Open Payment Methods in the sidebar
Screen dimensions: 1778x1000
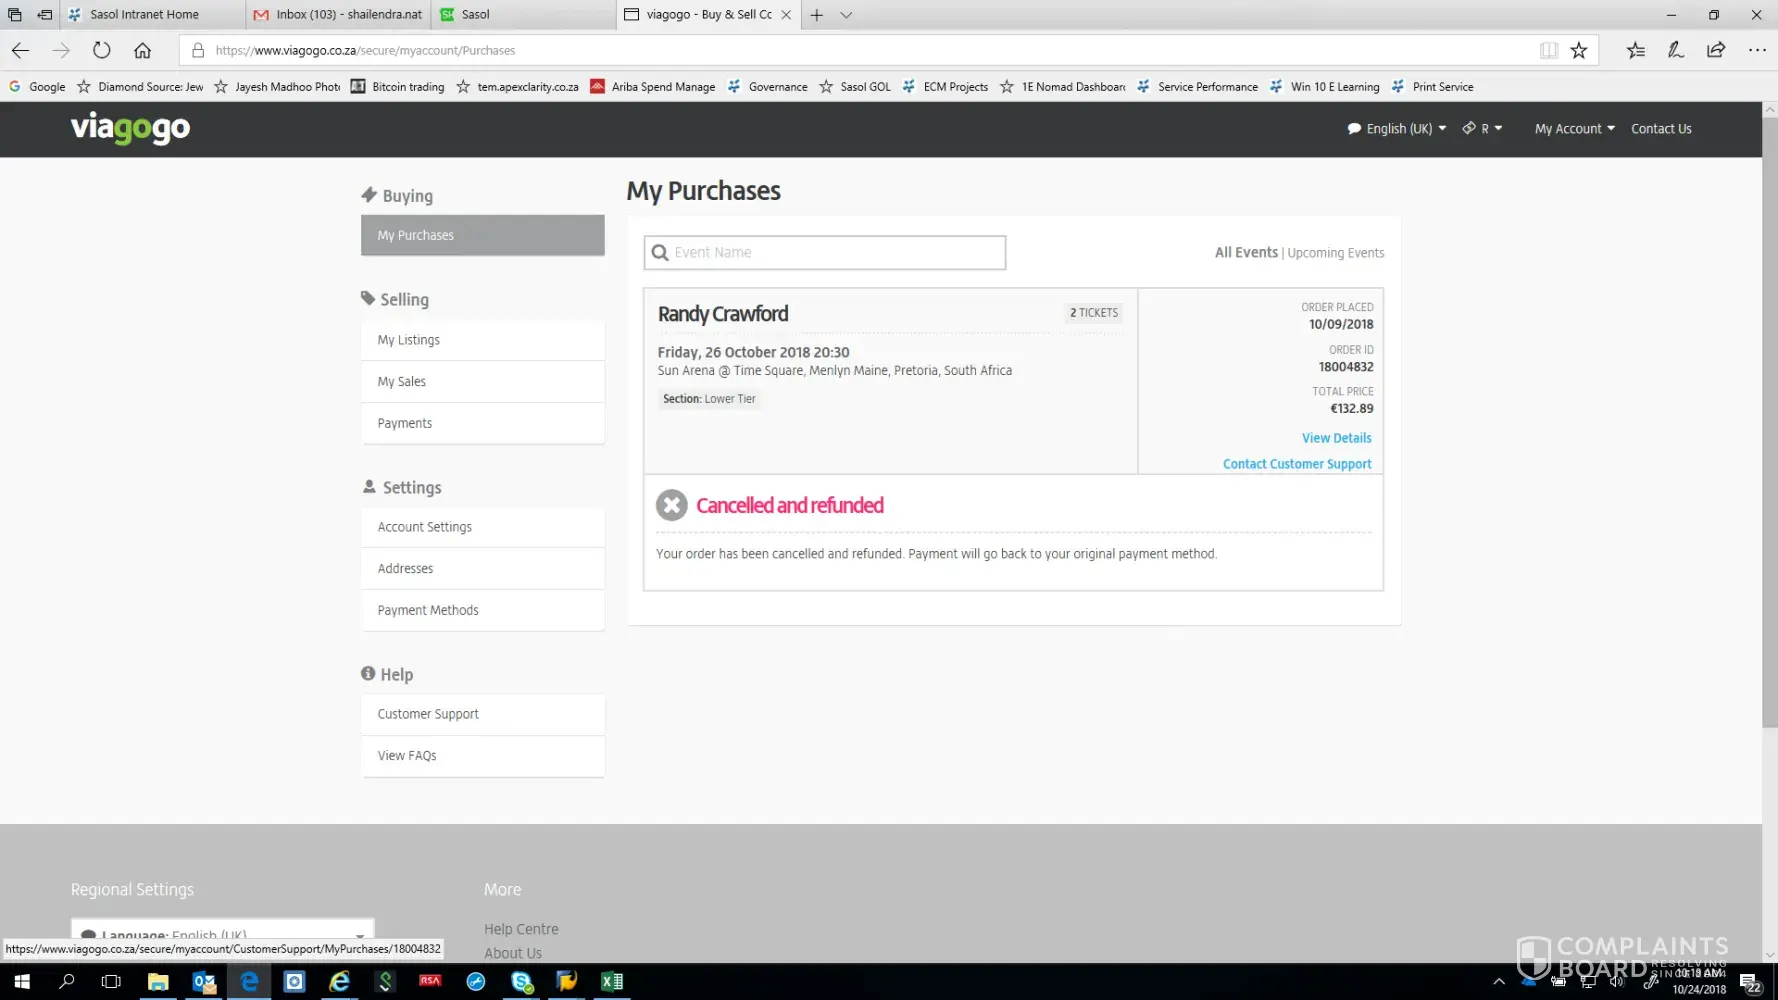[483, 611]
